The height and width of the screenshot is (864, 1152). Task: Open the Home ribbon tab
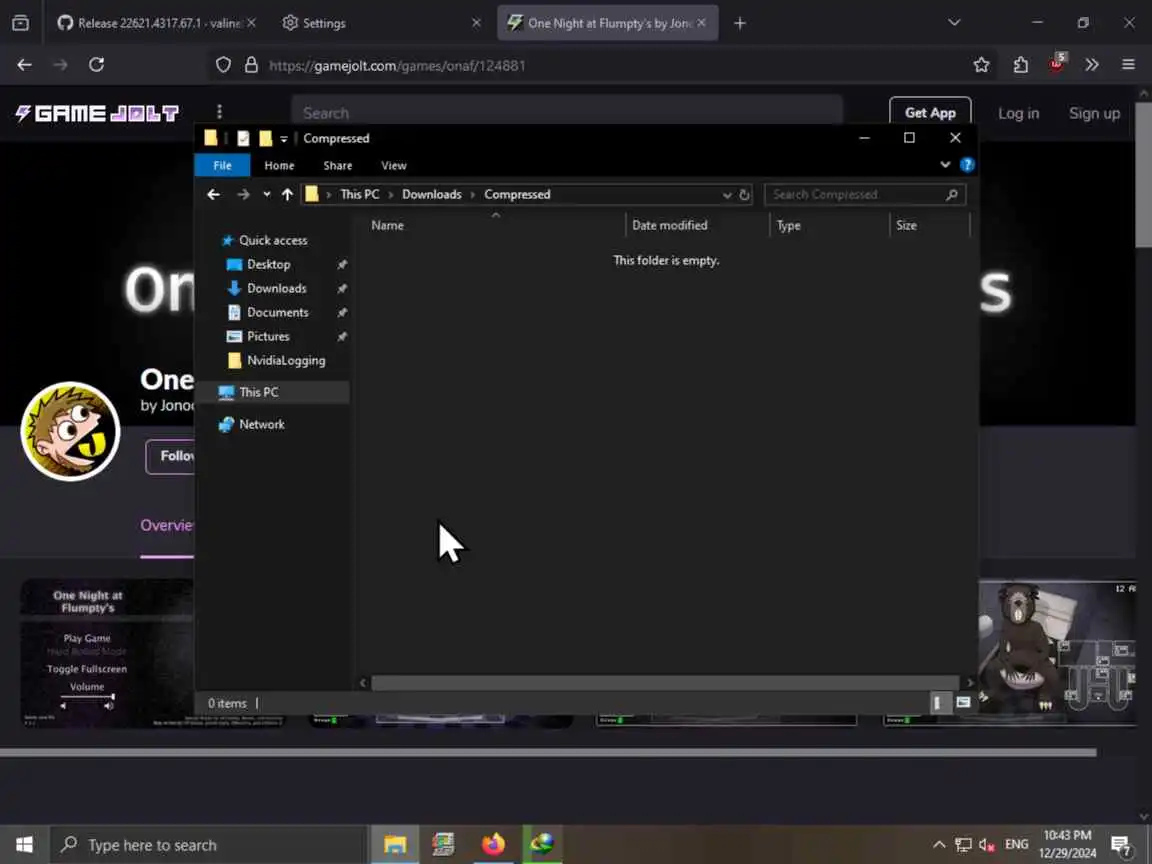[x=279, y=165]
